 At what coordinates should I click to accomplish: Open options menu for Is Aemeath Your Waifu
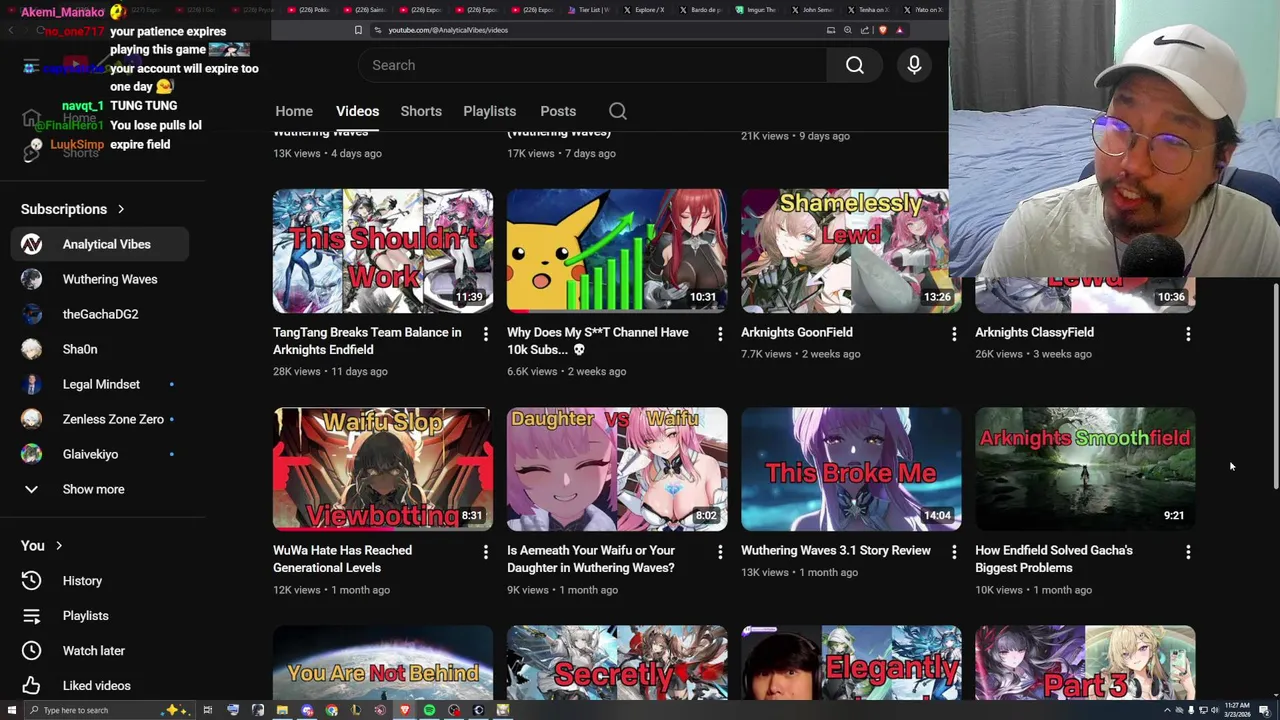point(720,552)
